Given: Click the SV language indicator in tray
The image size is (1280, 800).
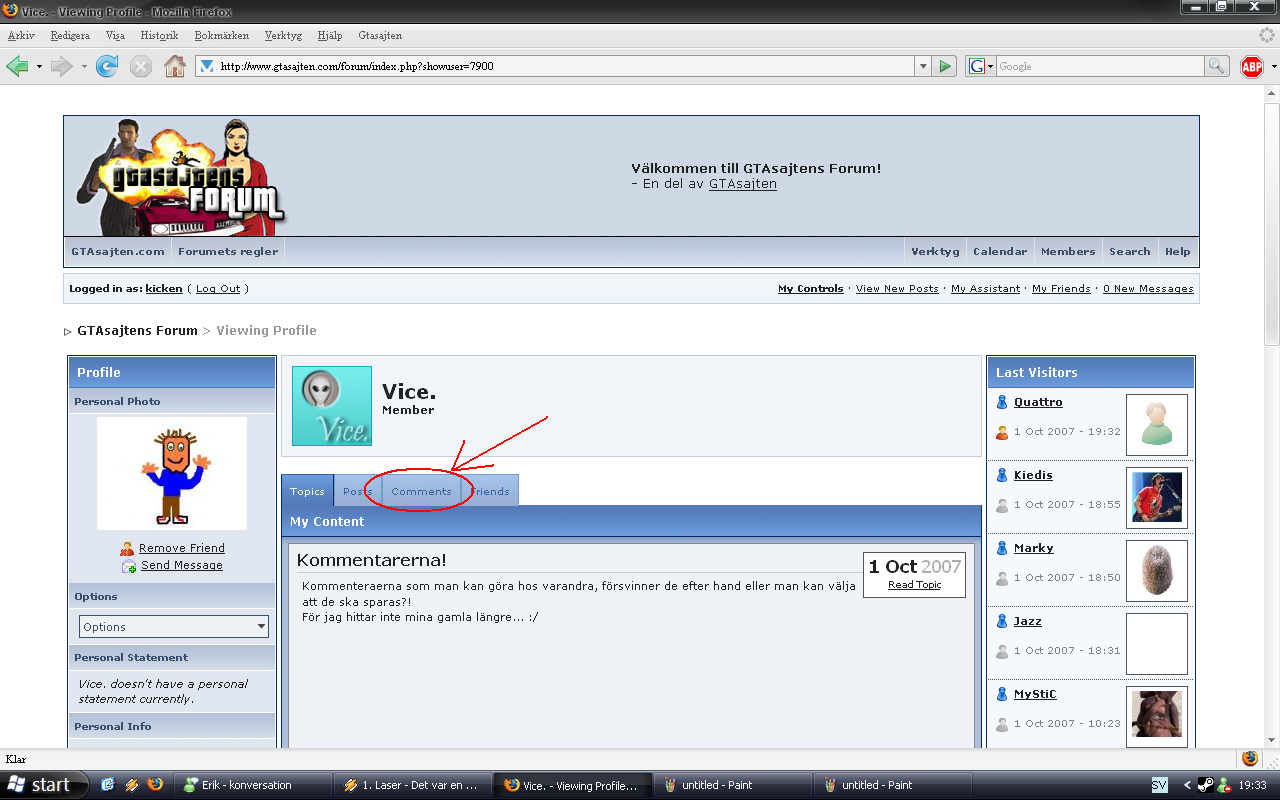Looking at the screenshot, I should click(x=1159, y=785).
